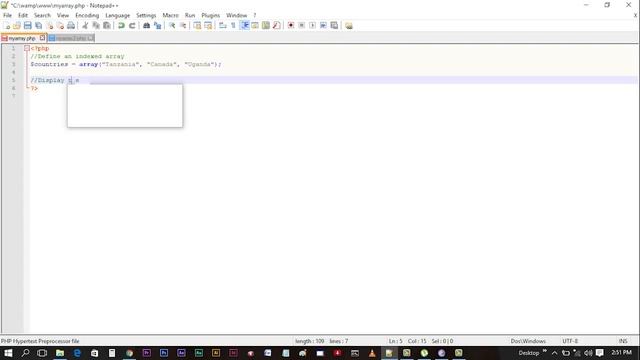
Task: Launch VLC from the taskbar cone icon
Action: pos(372,353)
